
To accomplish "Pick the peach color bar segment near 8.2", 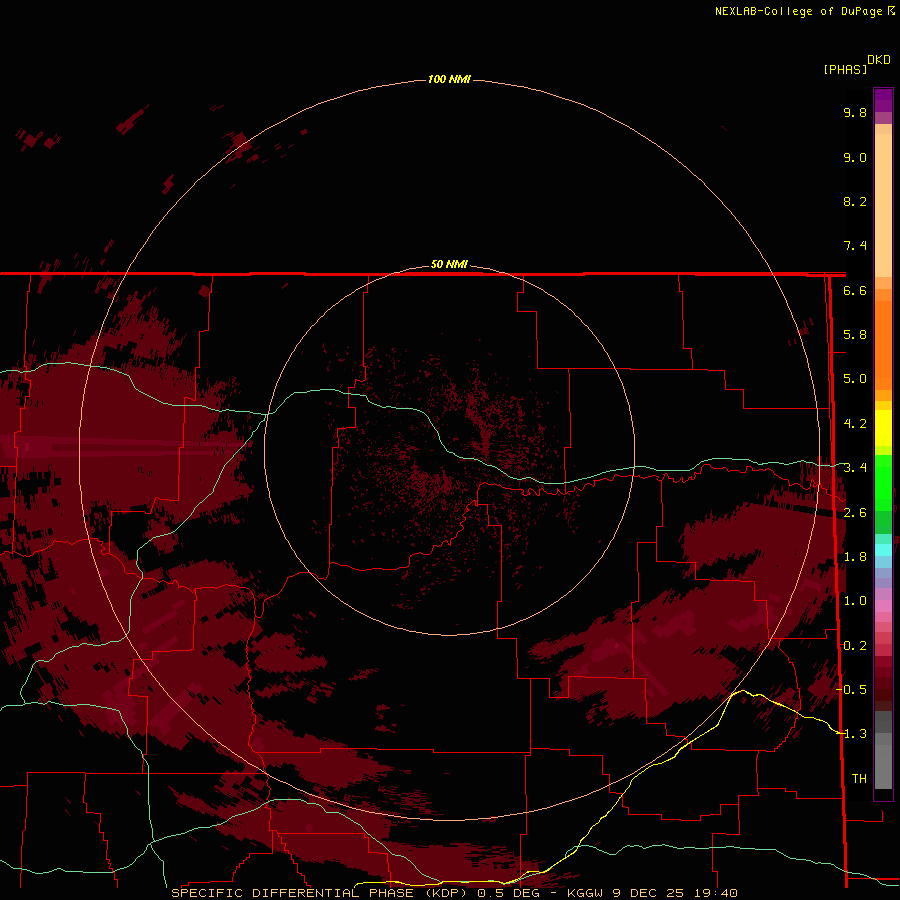I will (883, 204).
